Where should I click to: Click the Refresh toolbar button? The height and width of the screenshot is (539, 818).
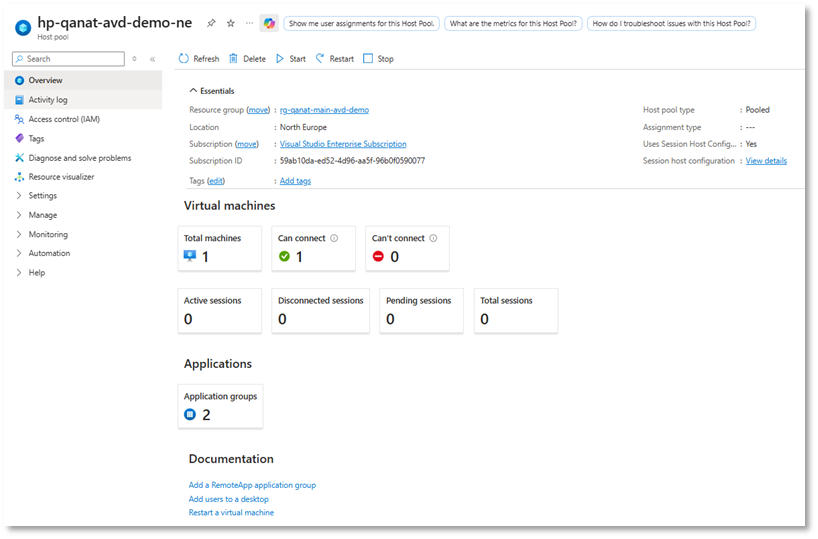[x=199, y=58]
